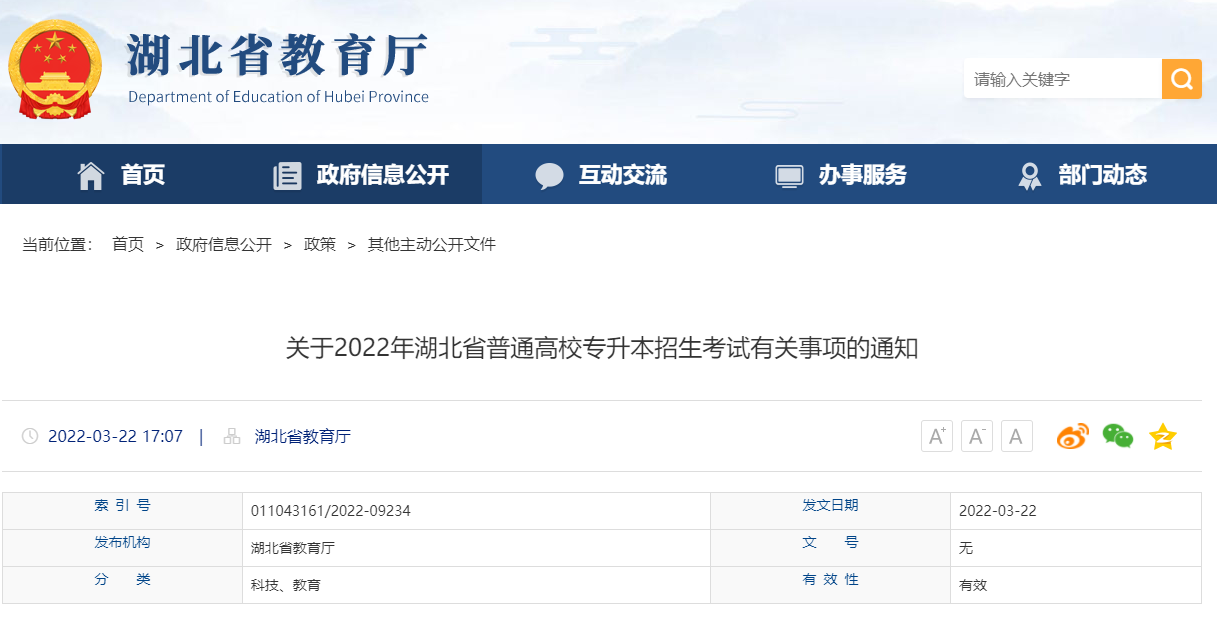
Task: Navigate to 政策 in the breadcrumb
Action: 320,244
